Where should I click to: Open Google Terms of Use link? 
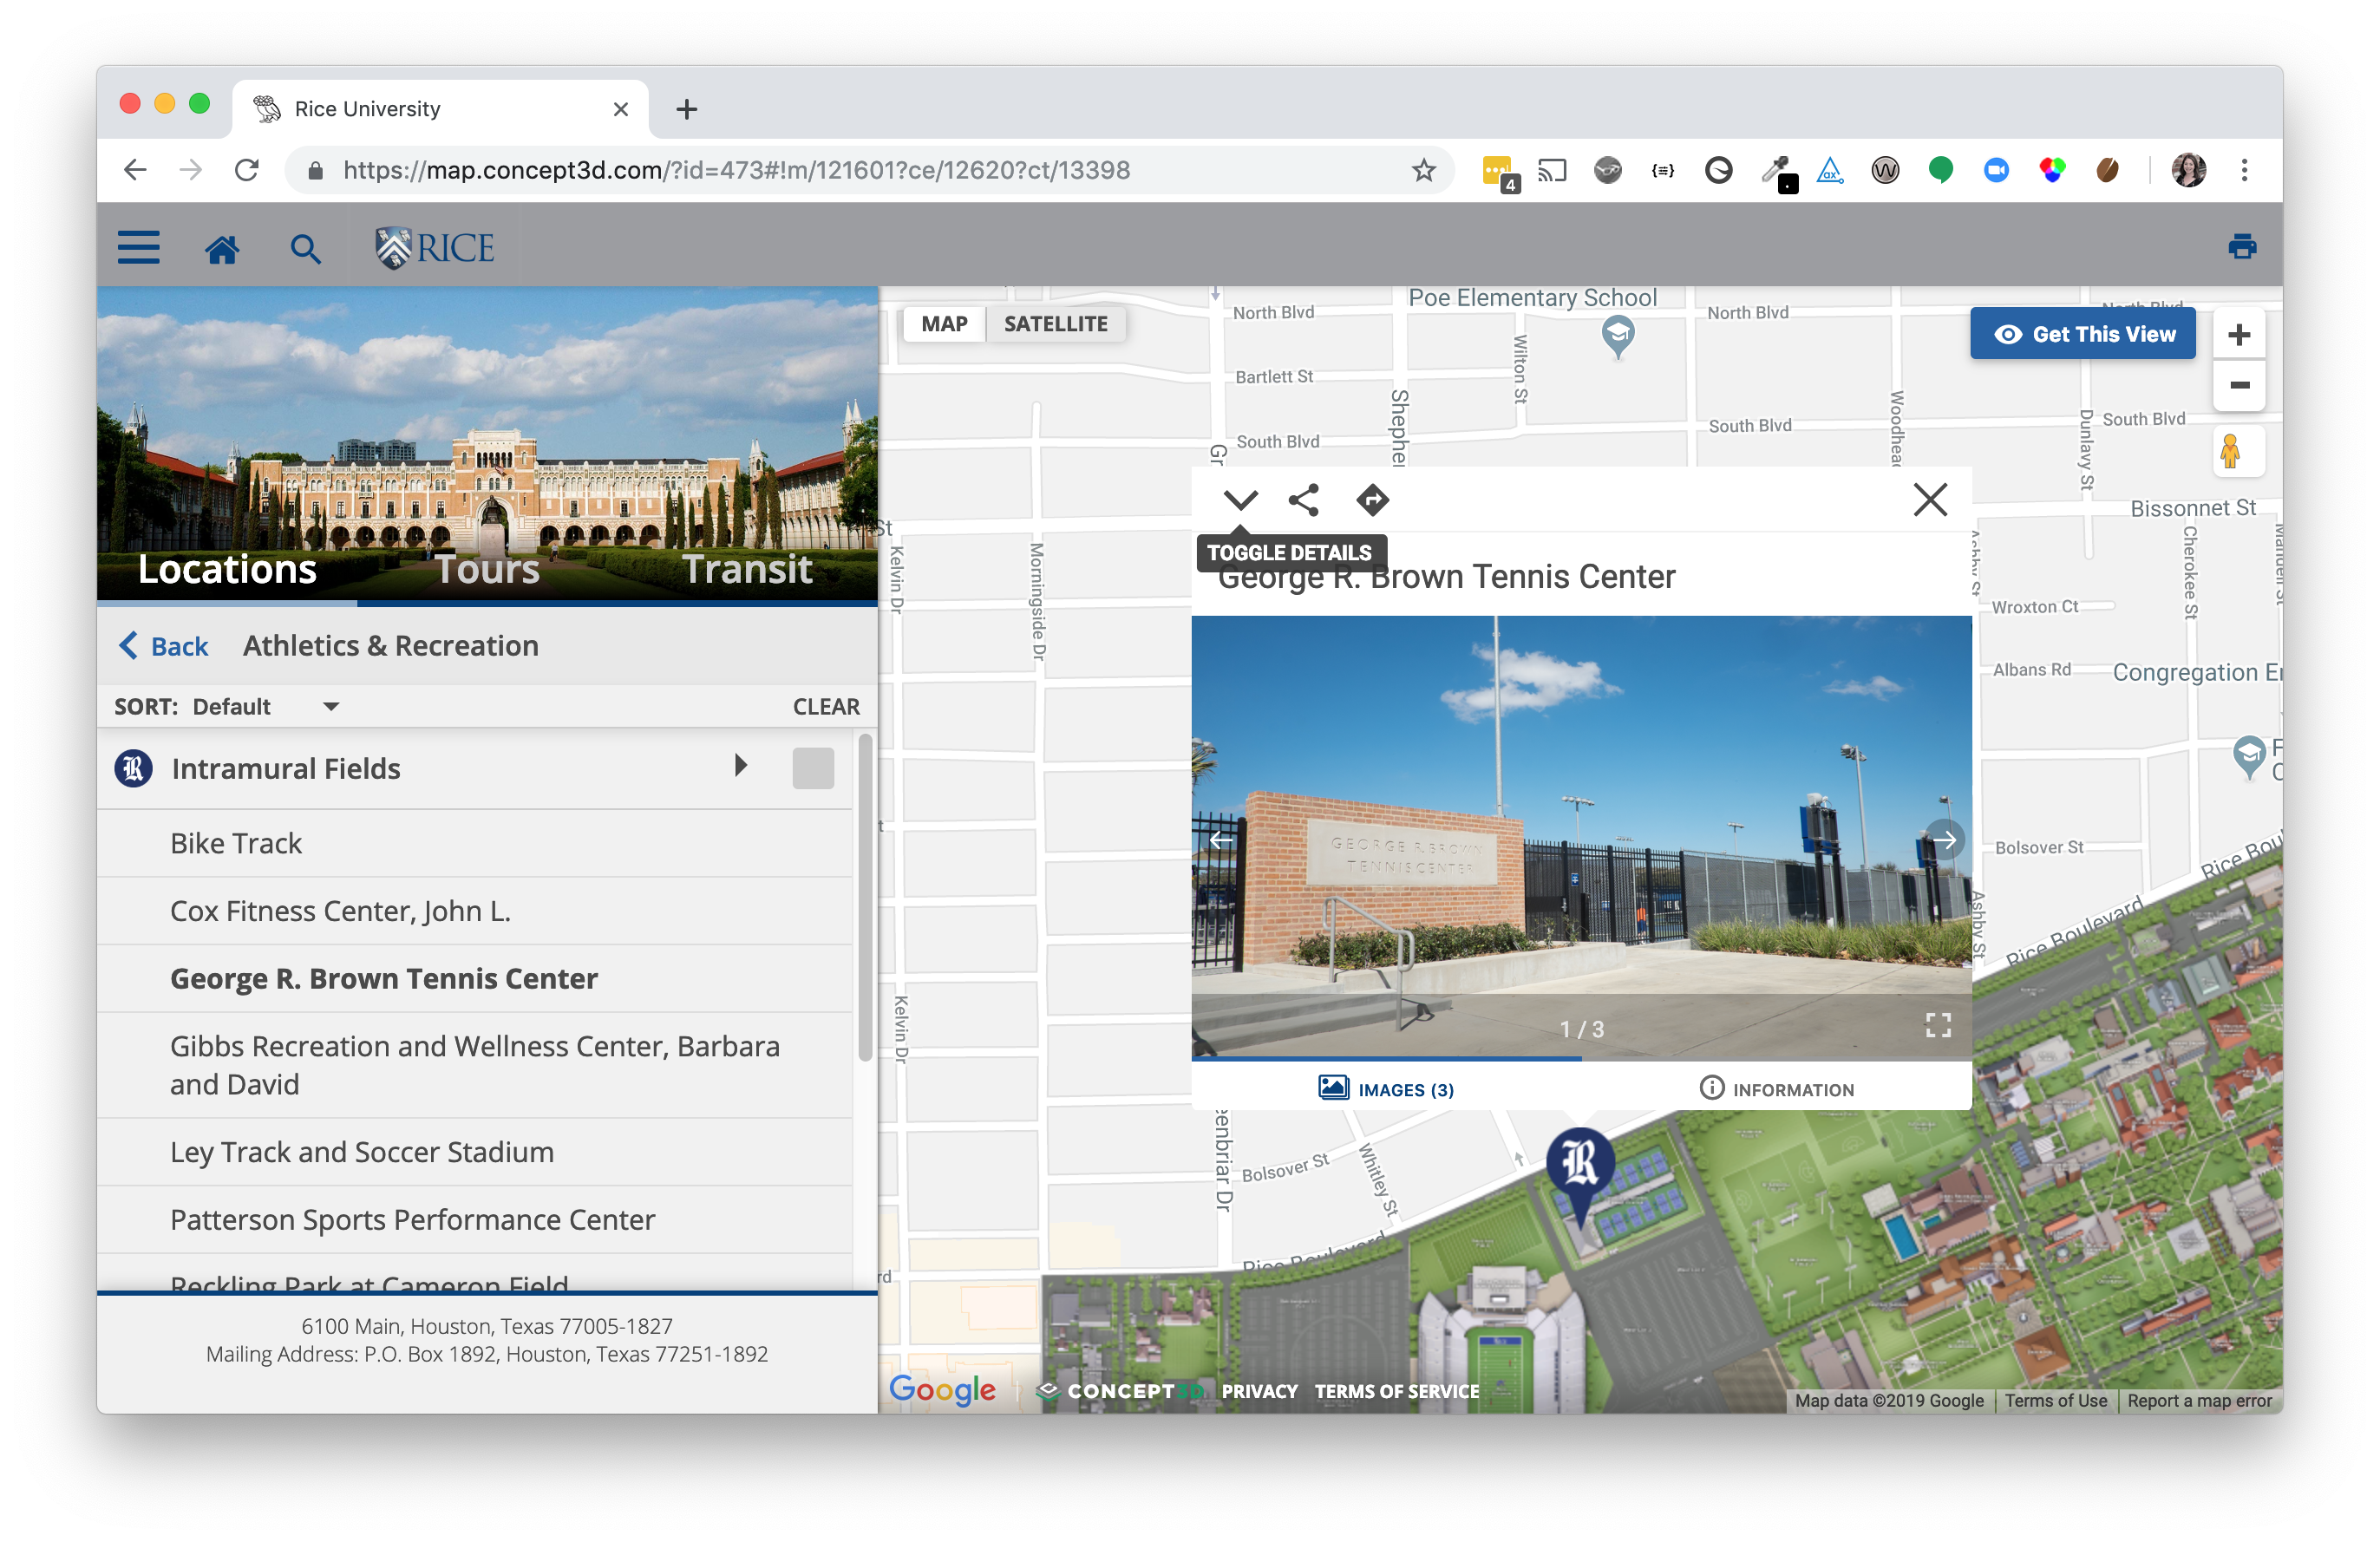pos(2055,1400)
